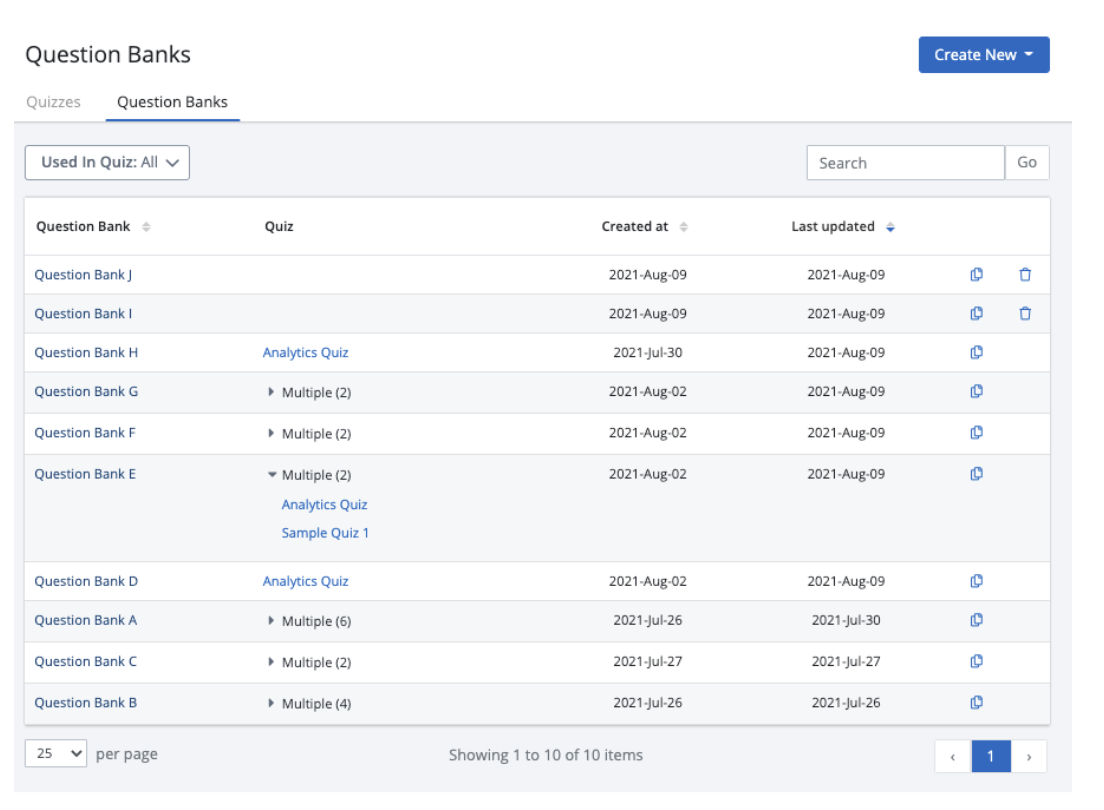Viewport: 1104px width, 810px height.
Task: Click into the Search input field
Action: [x=905, y=163]
